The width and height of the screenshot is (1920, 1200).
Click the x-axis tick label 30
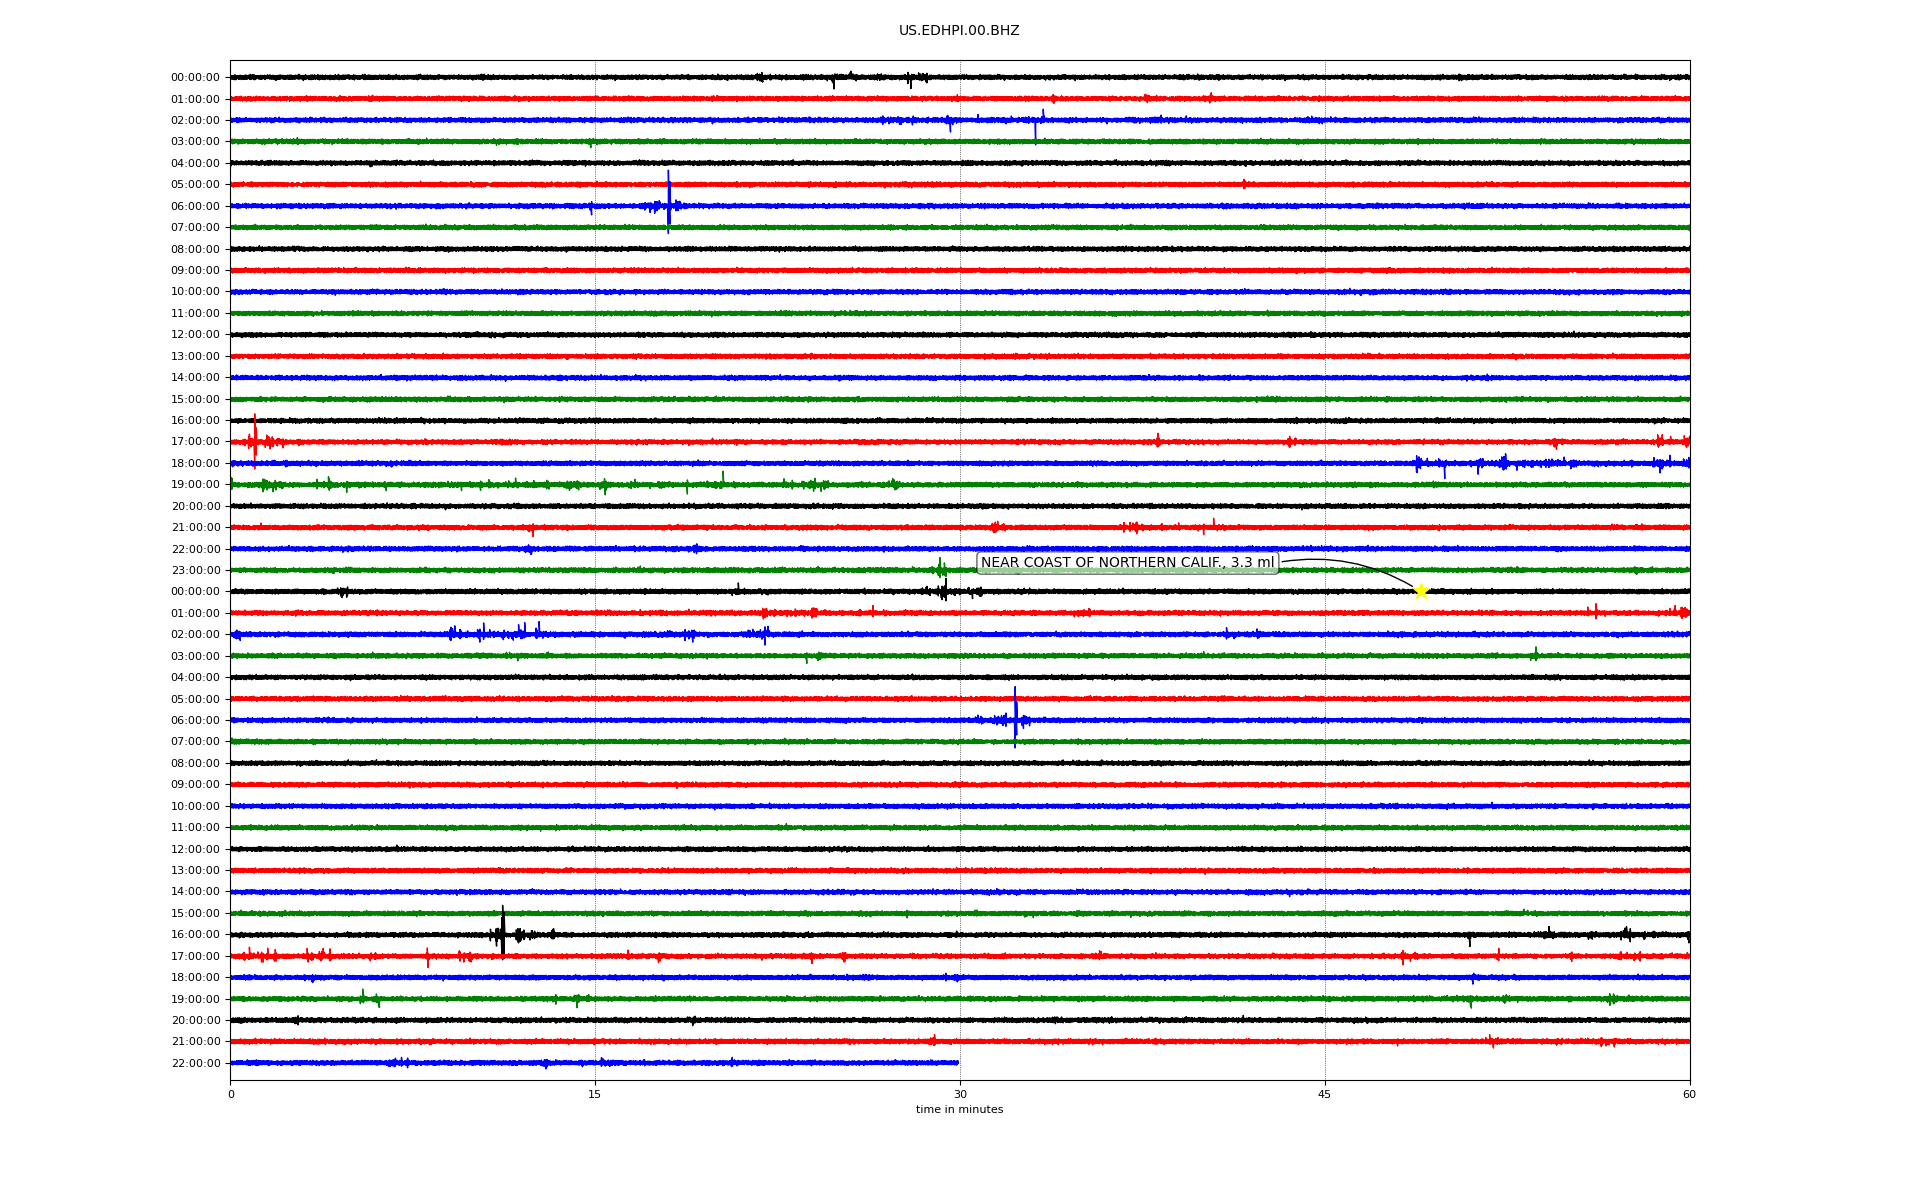click(960, 1094)
